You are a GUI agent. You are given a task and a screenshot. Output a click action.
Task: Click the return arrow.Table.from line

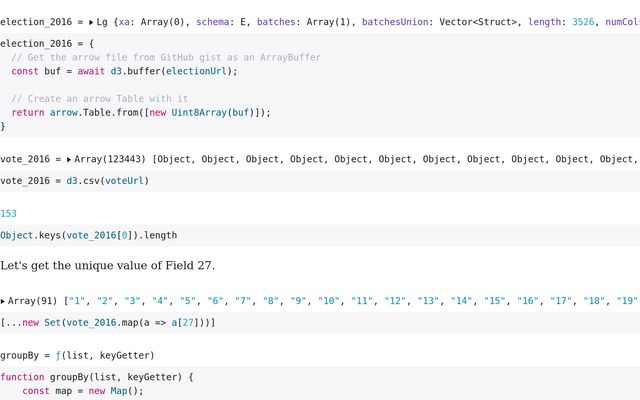point(141,113)
